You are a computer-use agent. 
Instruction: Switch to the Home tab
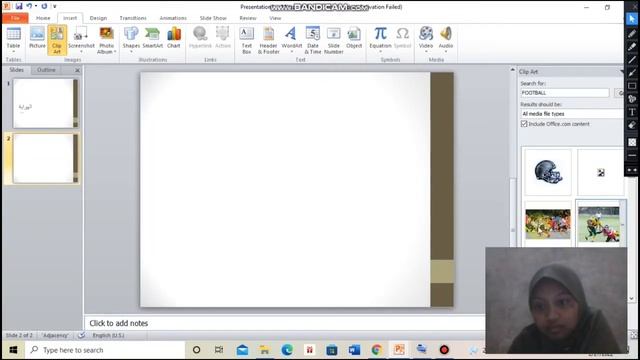click(43, 18)
